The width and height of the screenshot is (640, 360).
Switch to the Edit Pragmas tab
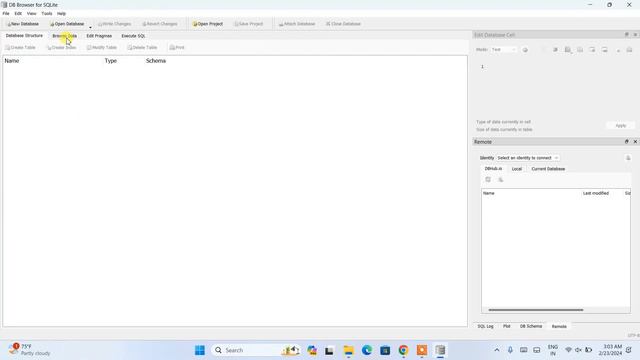[99, 36]
